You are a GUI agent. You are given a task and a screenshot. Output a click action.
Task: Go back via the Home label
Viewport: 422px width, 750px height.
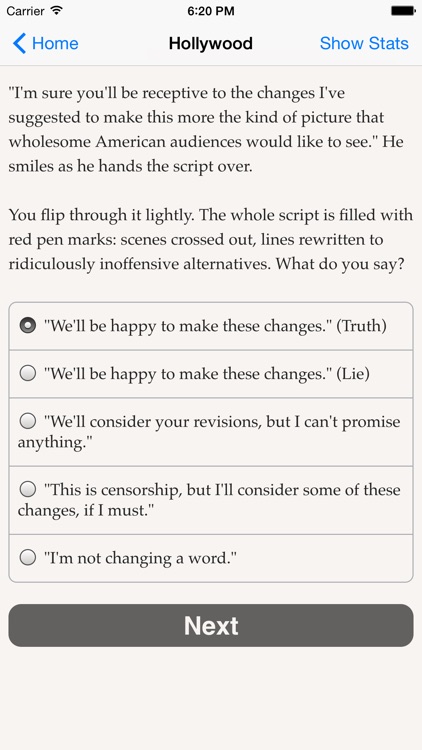point(55,44)
